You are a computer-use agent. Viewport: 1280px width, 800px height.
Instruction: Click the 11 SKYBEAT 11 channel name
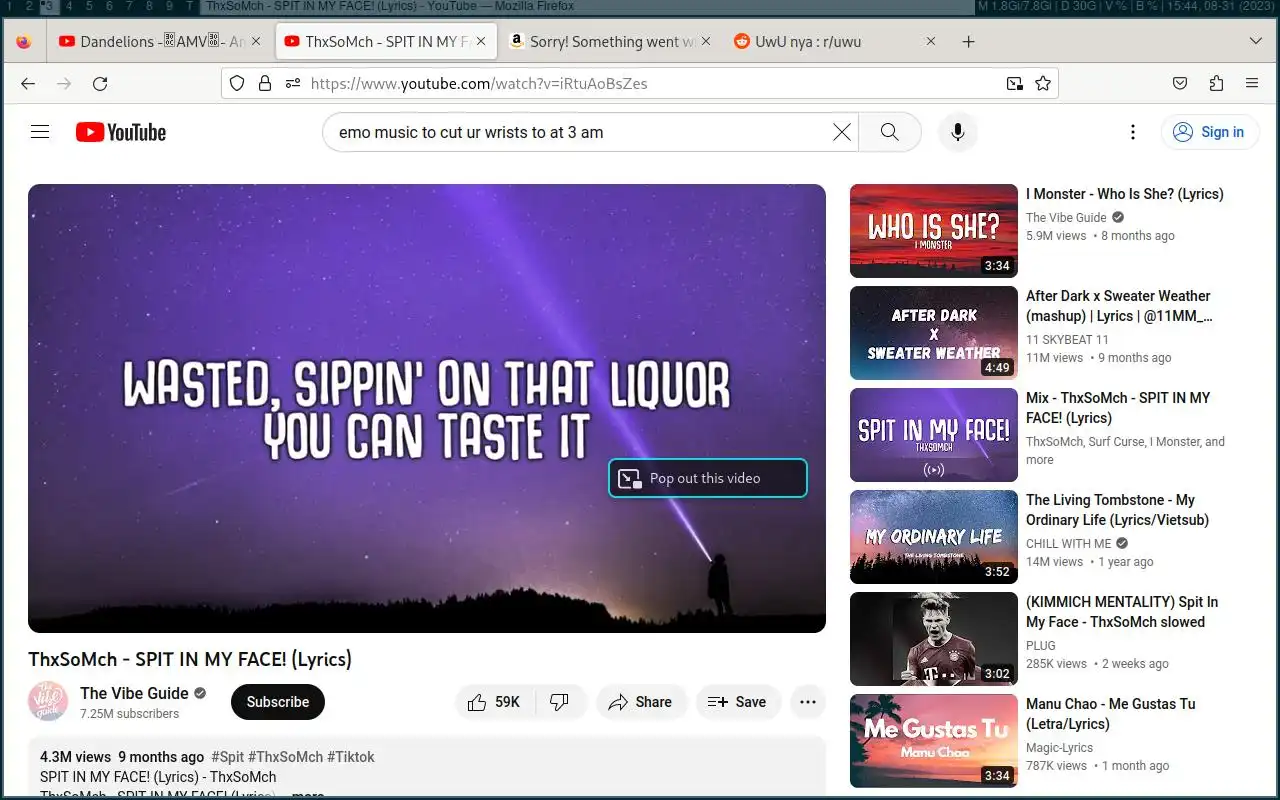coord(1067,340)
